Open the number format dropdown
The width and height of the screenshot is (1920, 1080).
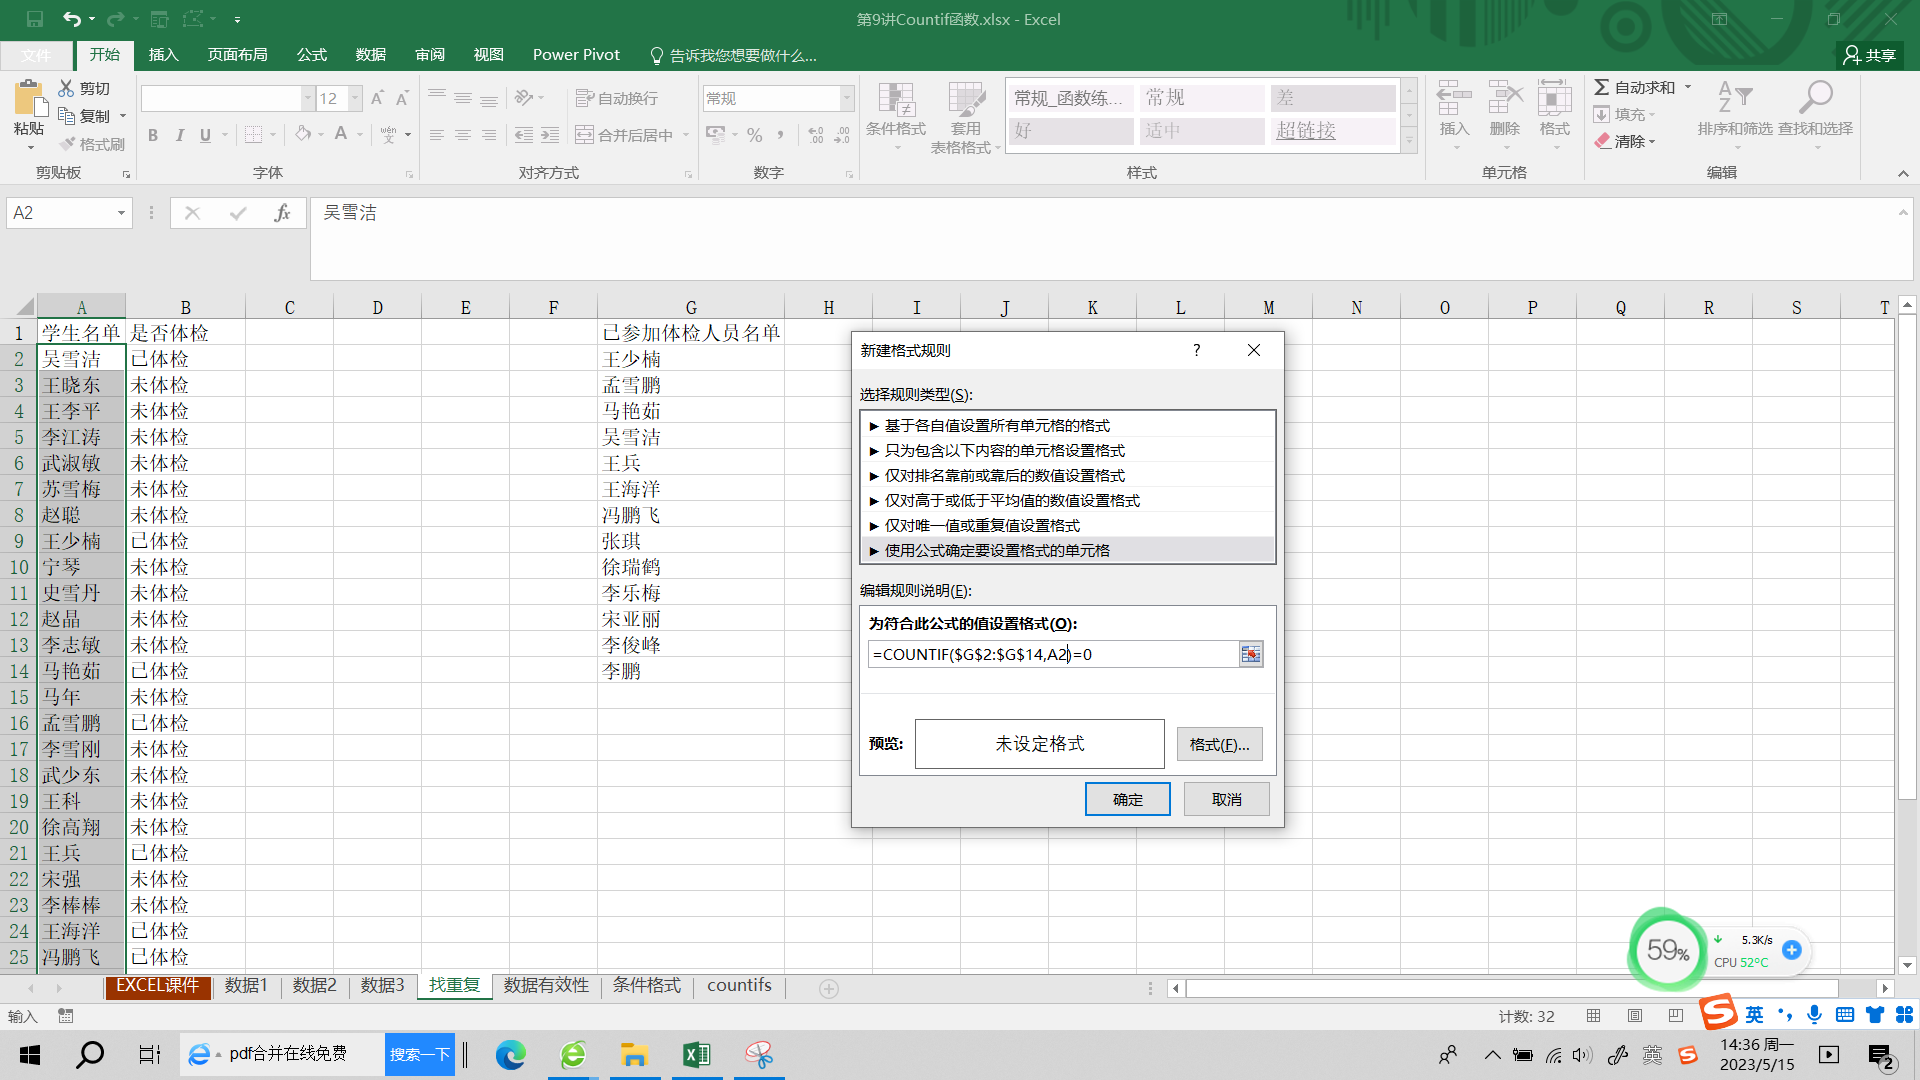(847, 98)
